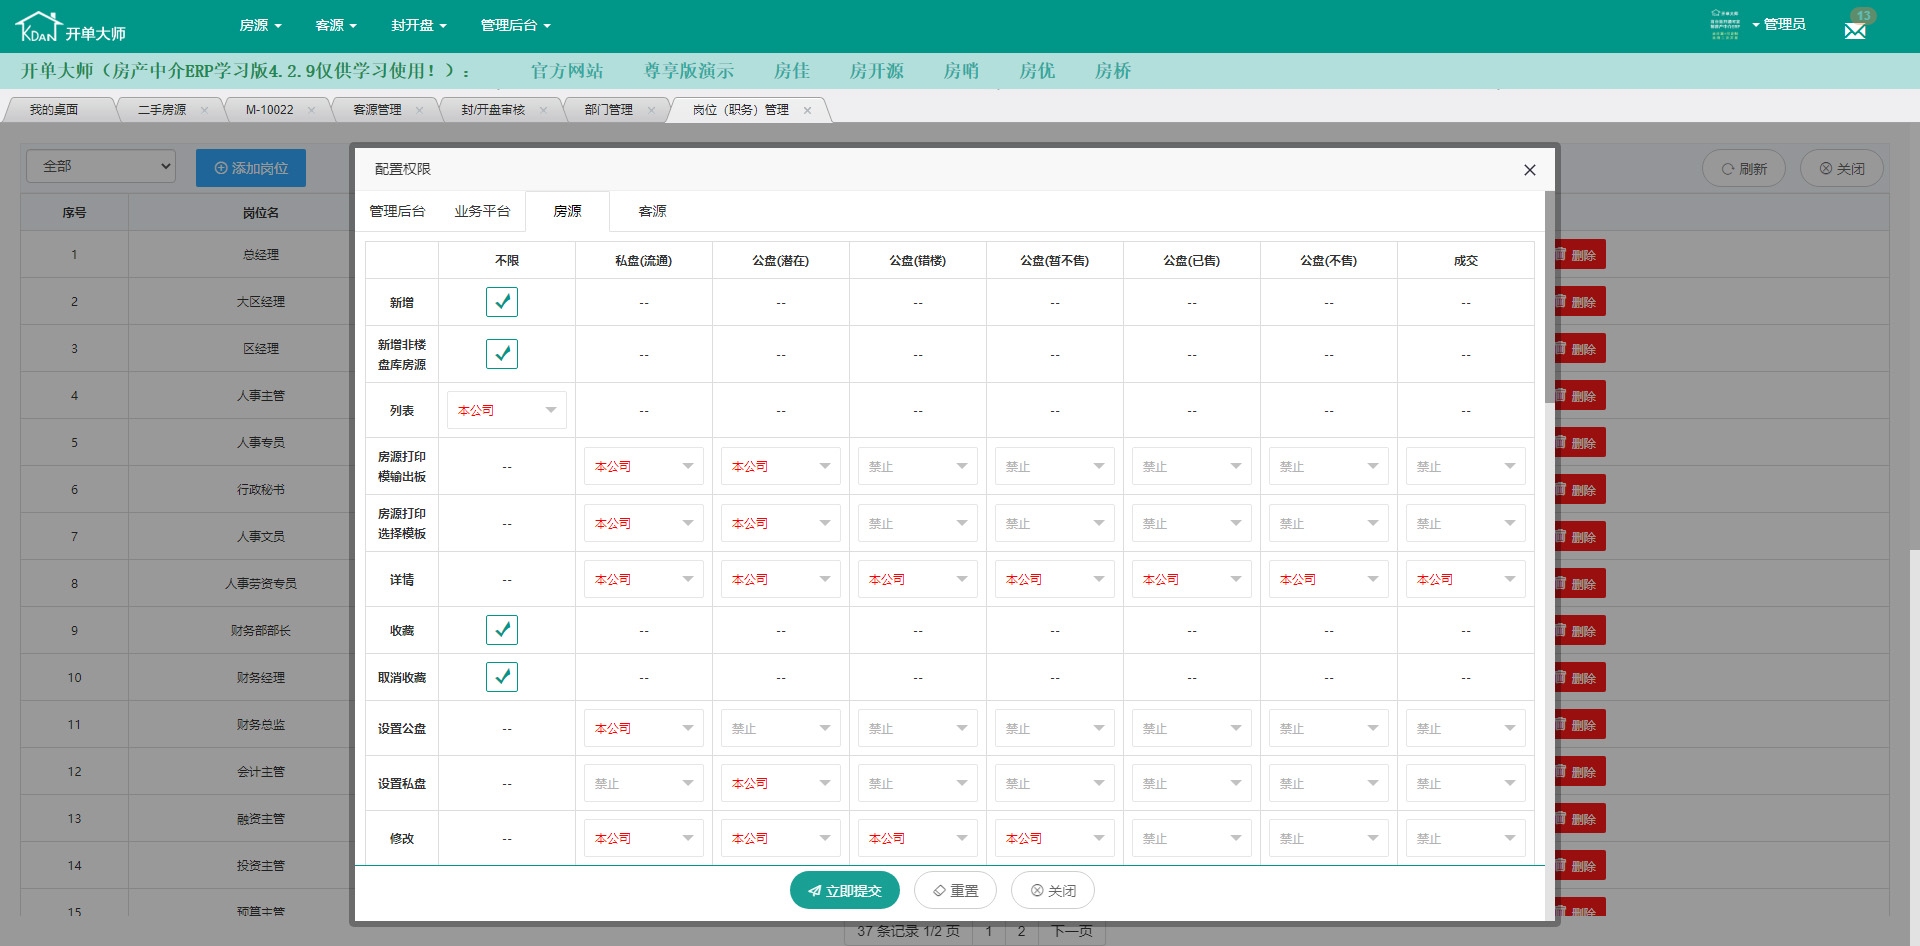Open the 房哨 link
The image size is (1920, 946).
961,71
